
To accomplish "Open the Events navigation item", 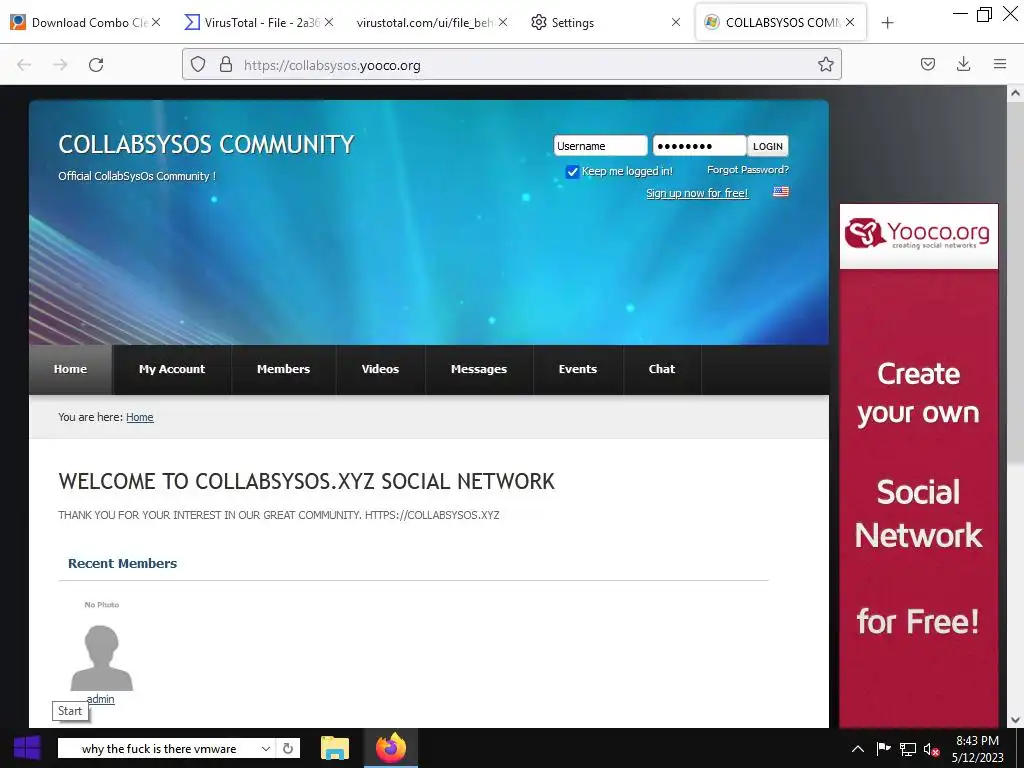I will 578,369.
